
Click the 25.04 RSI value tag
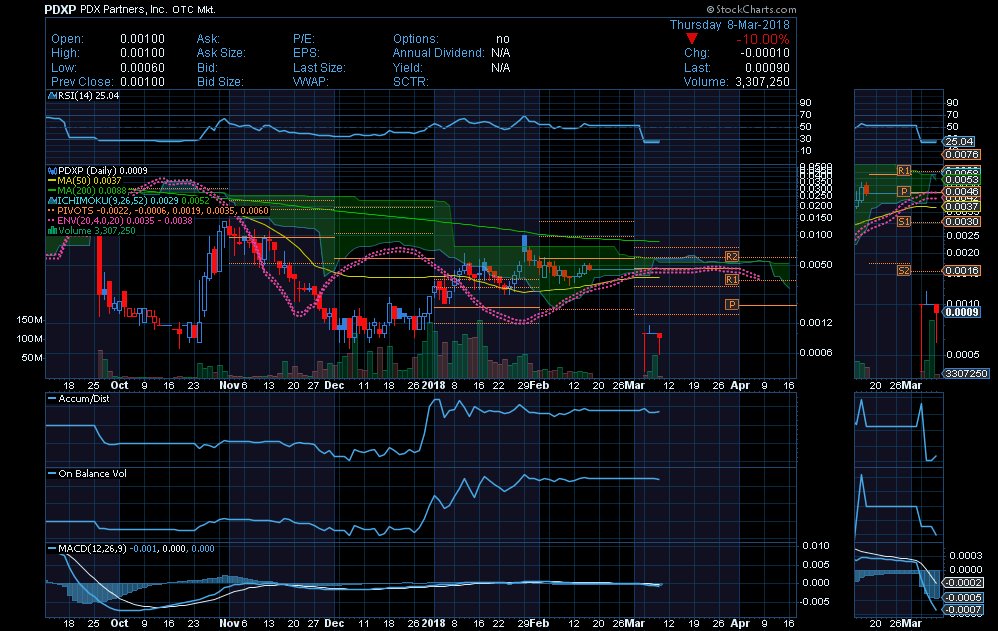point(960,141)
